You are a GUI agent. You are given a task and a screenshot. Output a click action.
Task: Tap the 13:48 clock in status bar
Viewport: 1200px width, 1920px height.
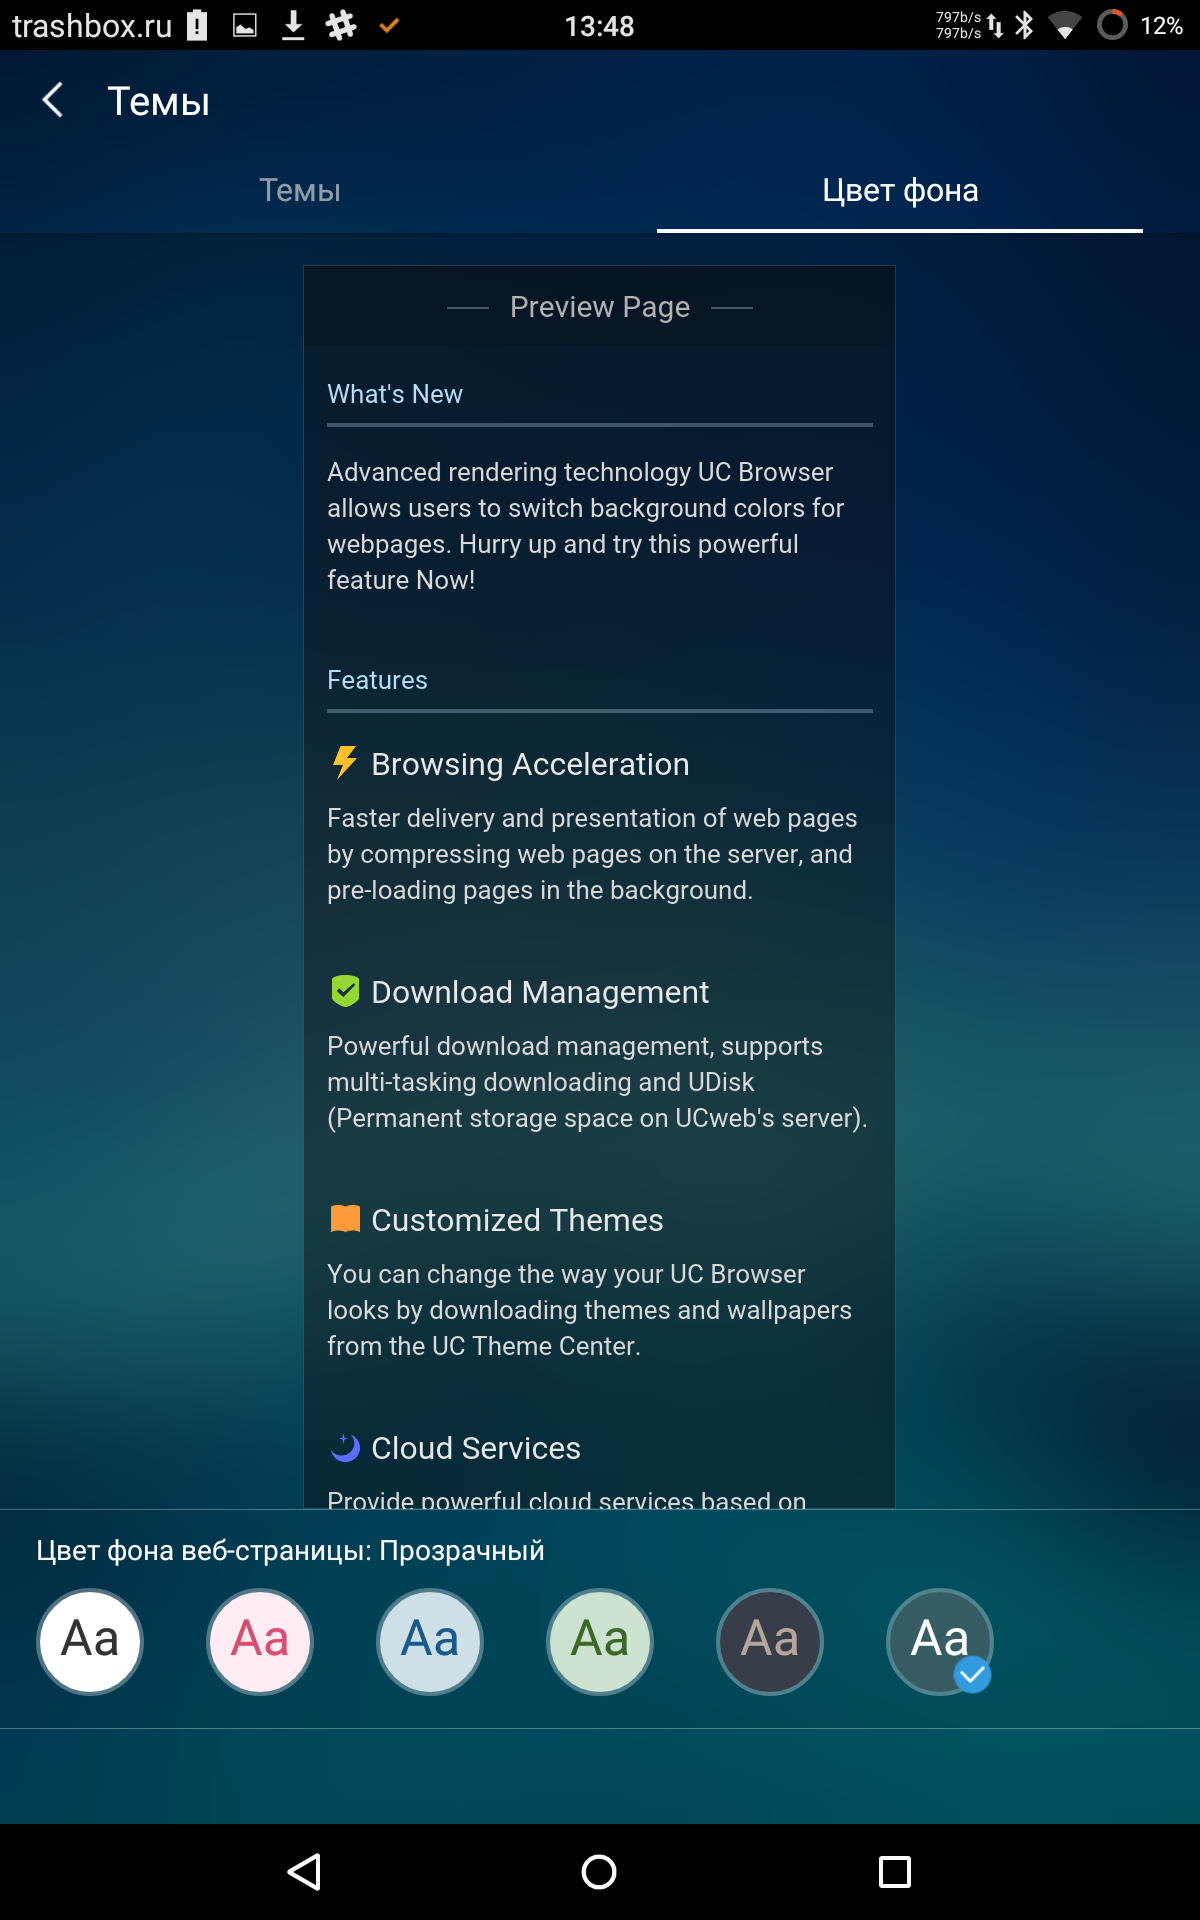(x=599, y=26)
